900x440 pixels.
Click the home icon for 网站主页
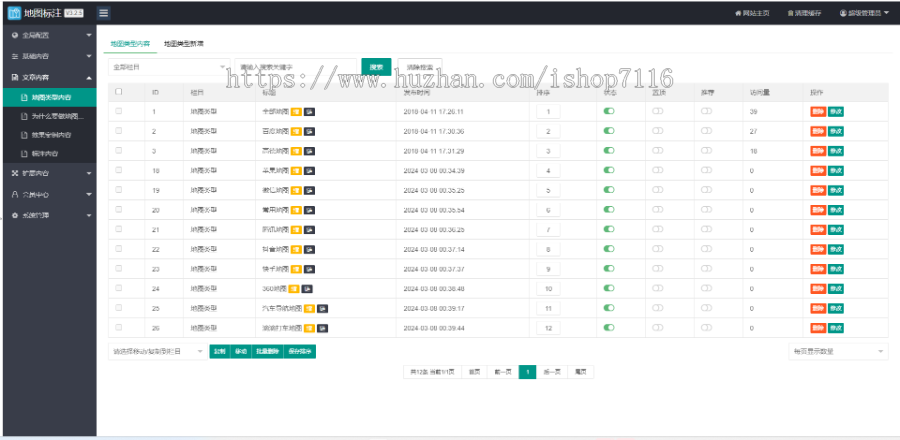coord(738,13)
